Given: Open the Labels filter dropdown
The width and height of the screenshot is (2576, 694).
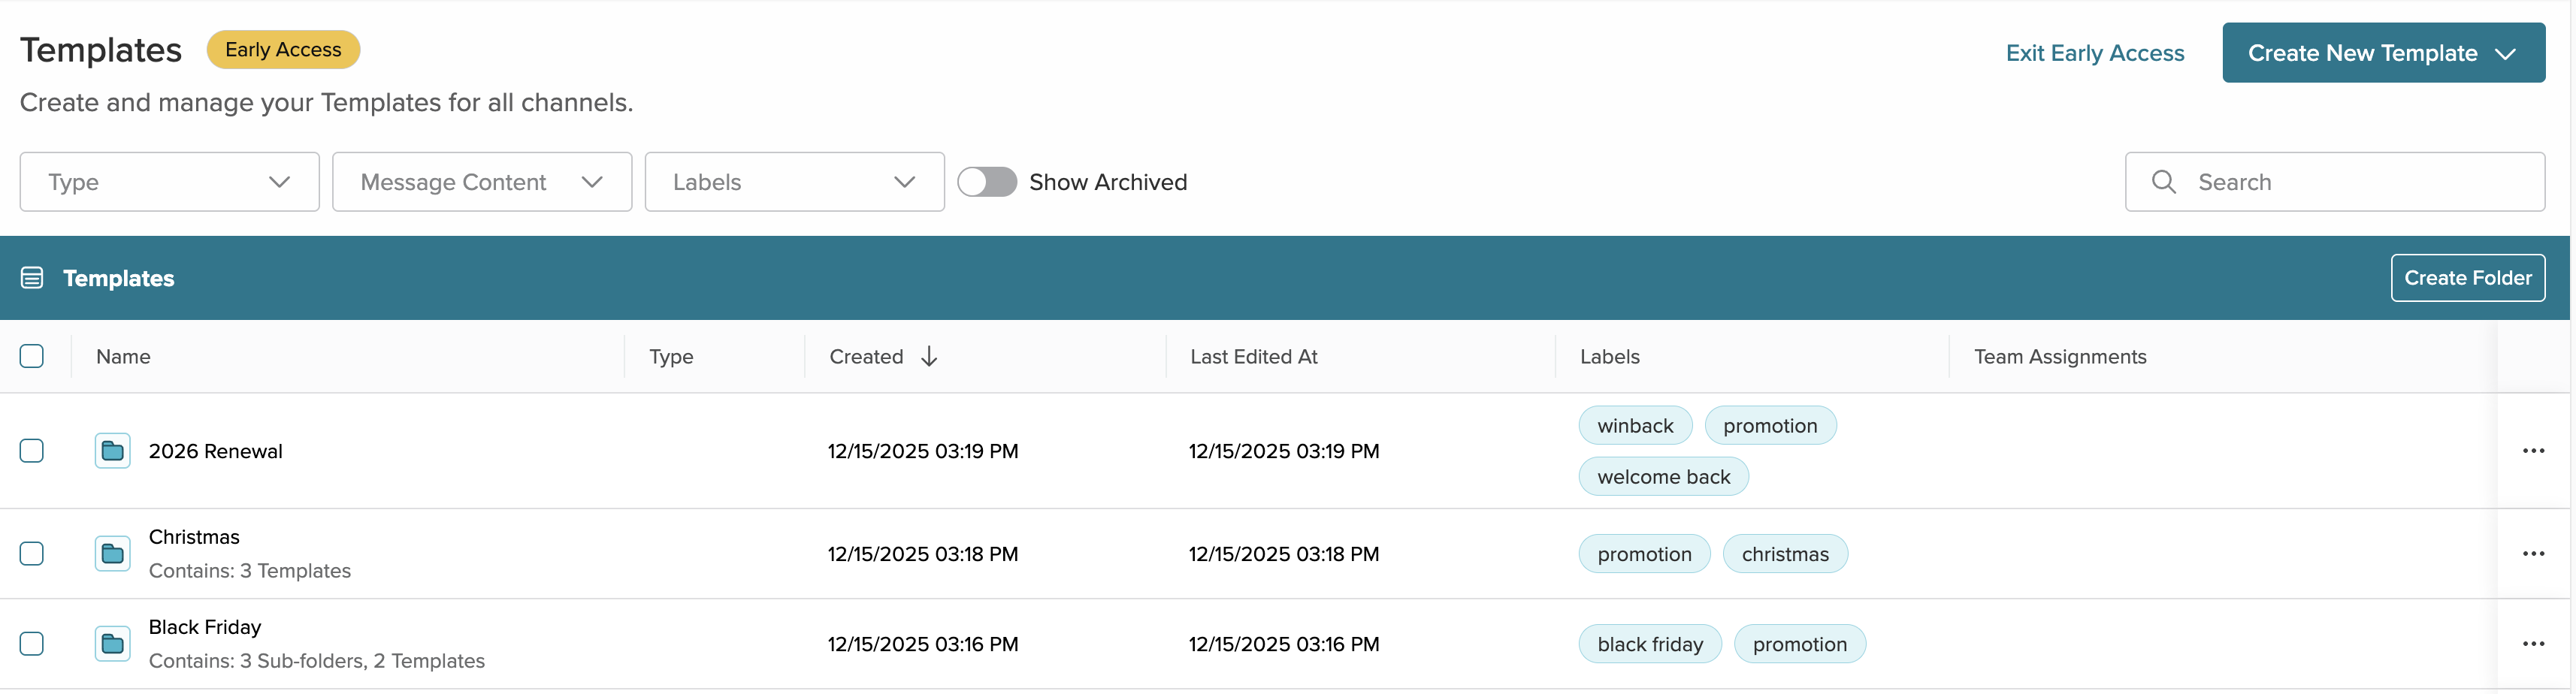Looking at the screenshot, I should 794,182.
